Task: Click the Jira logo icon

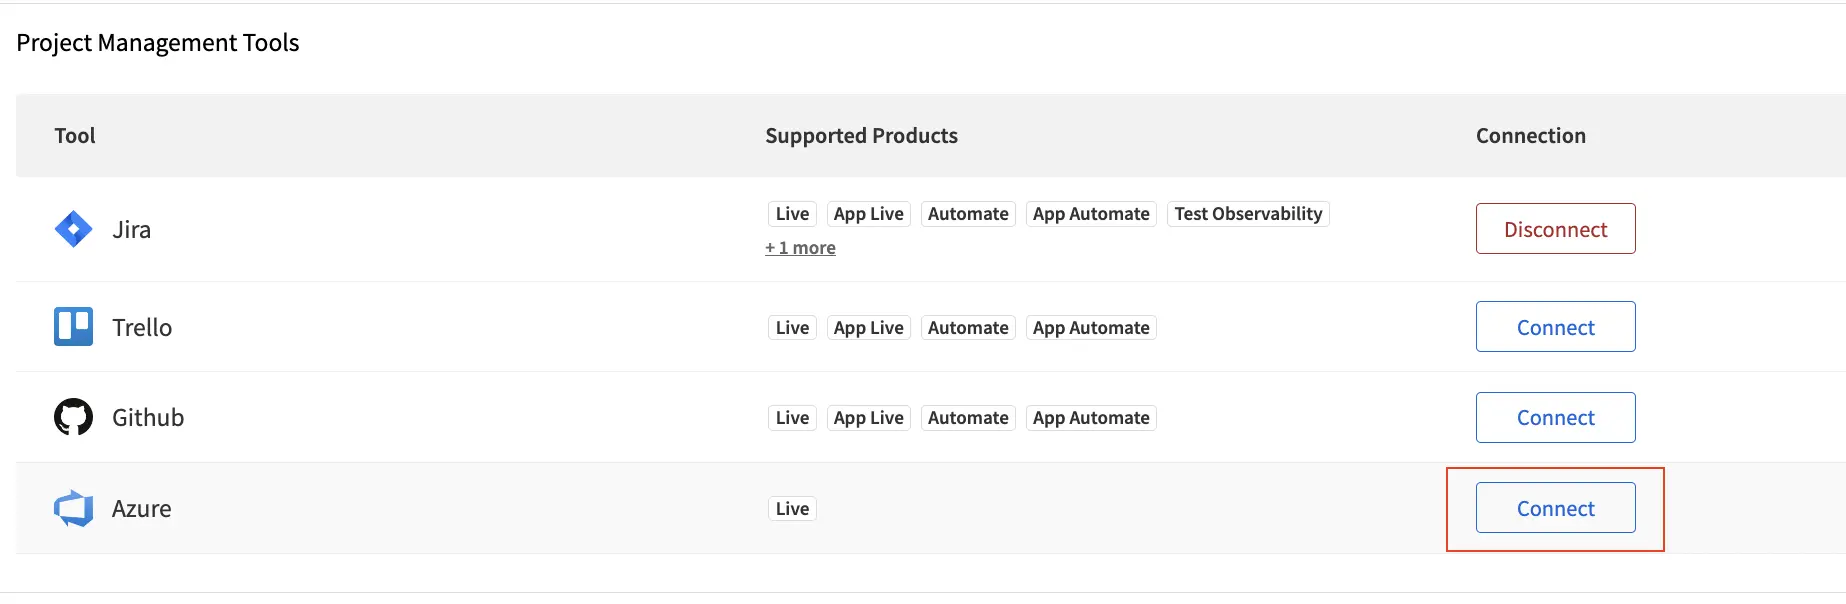Action: click(73, 229)
